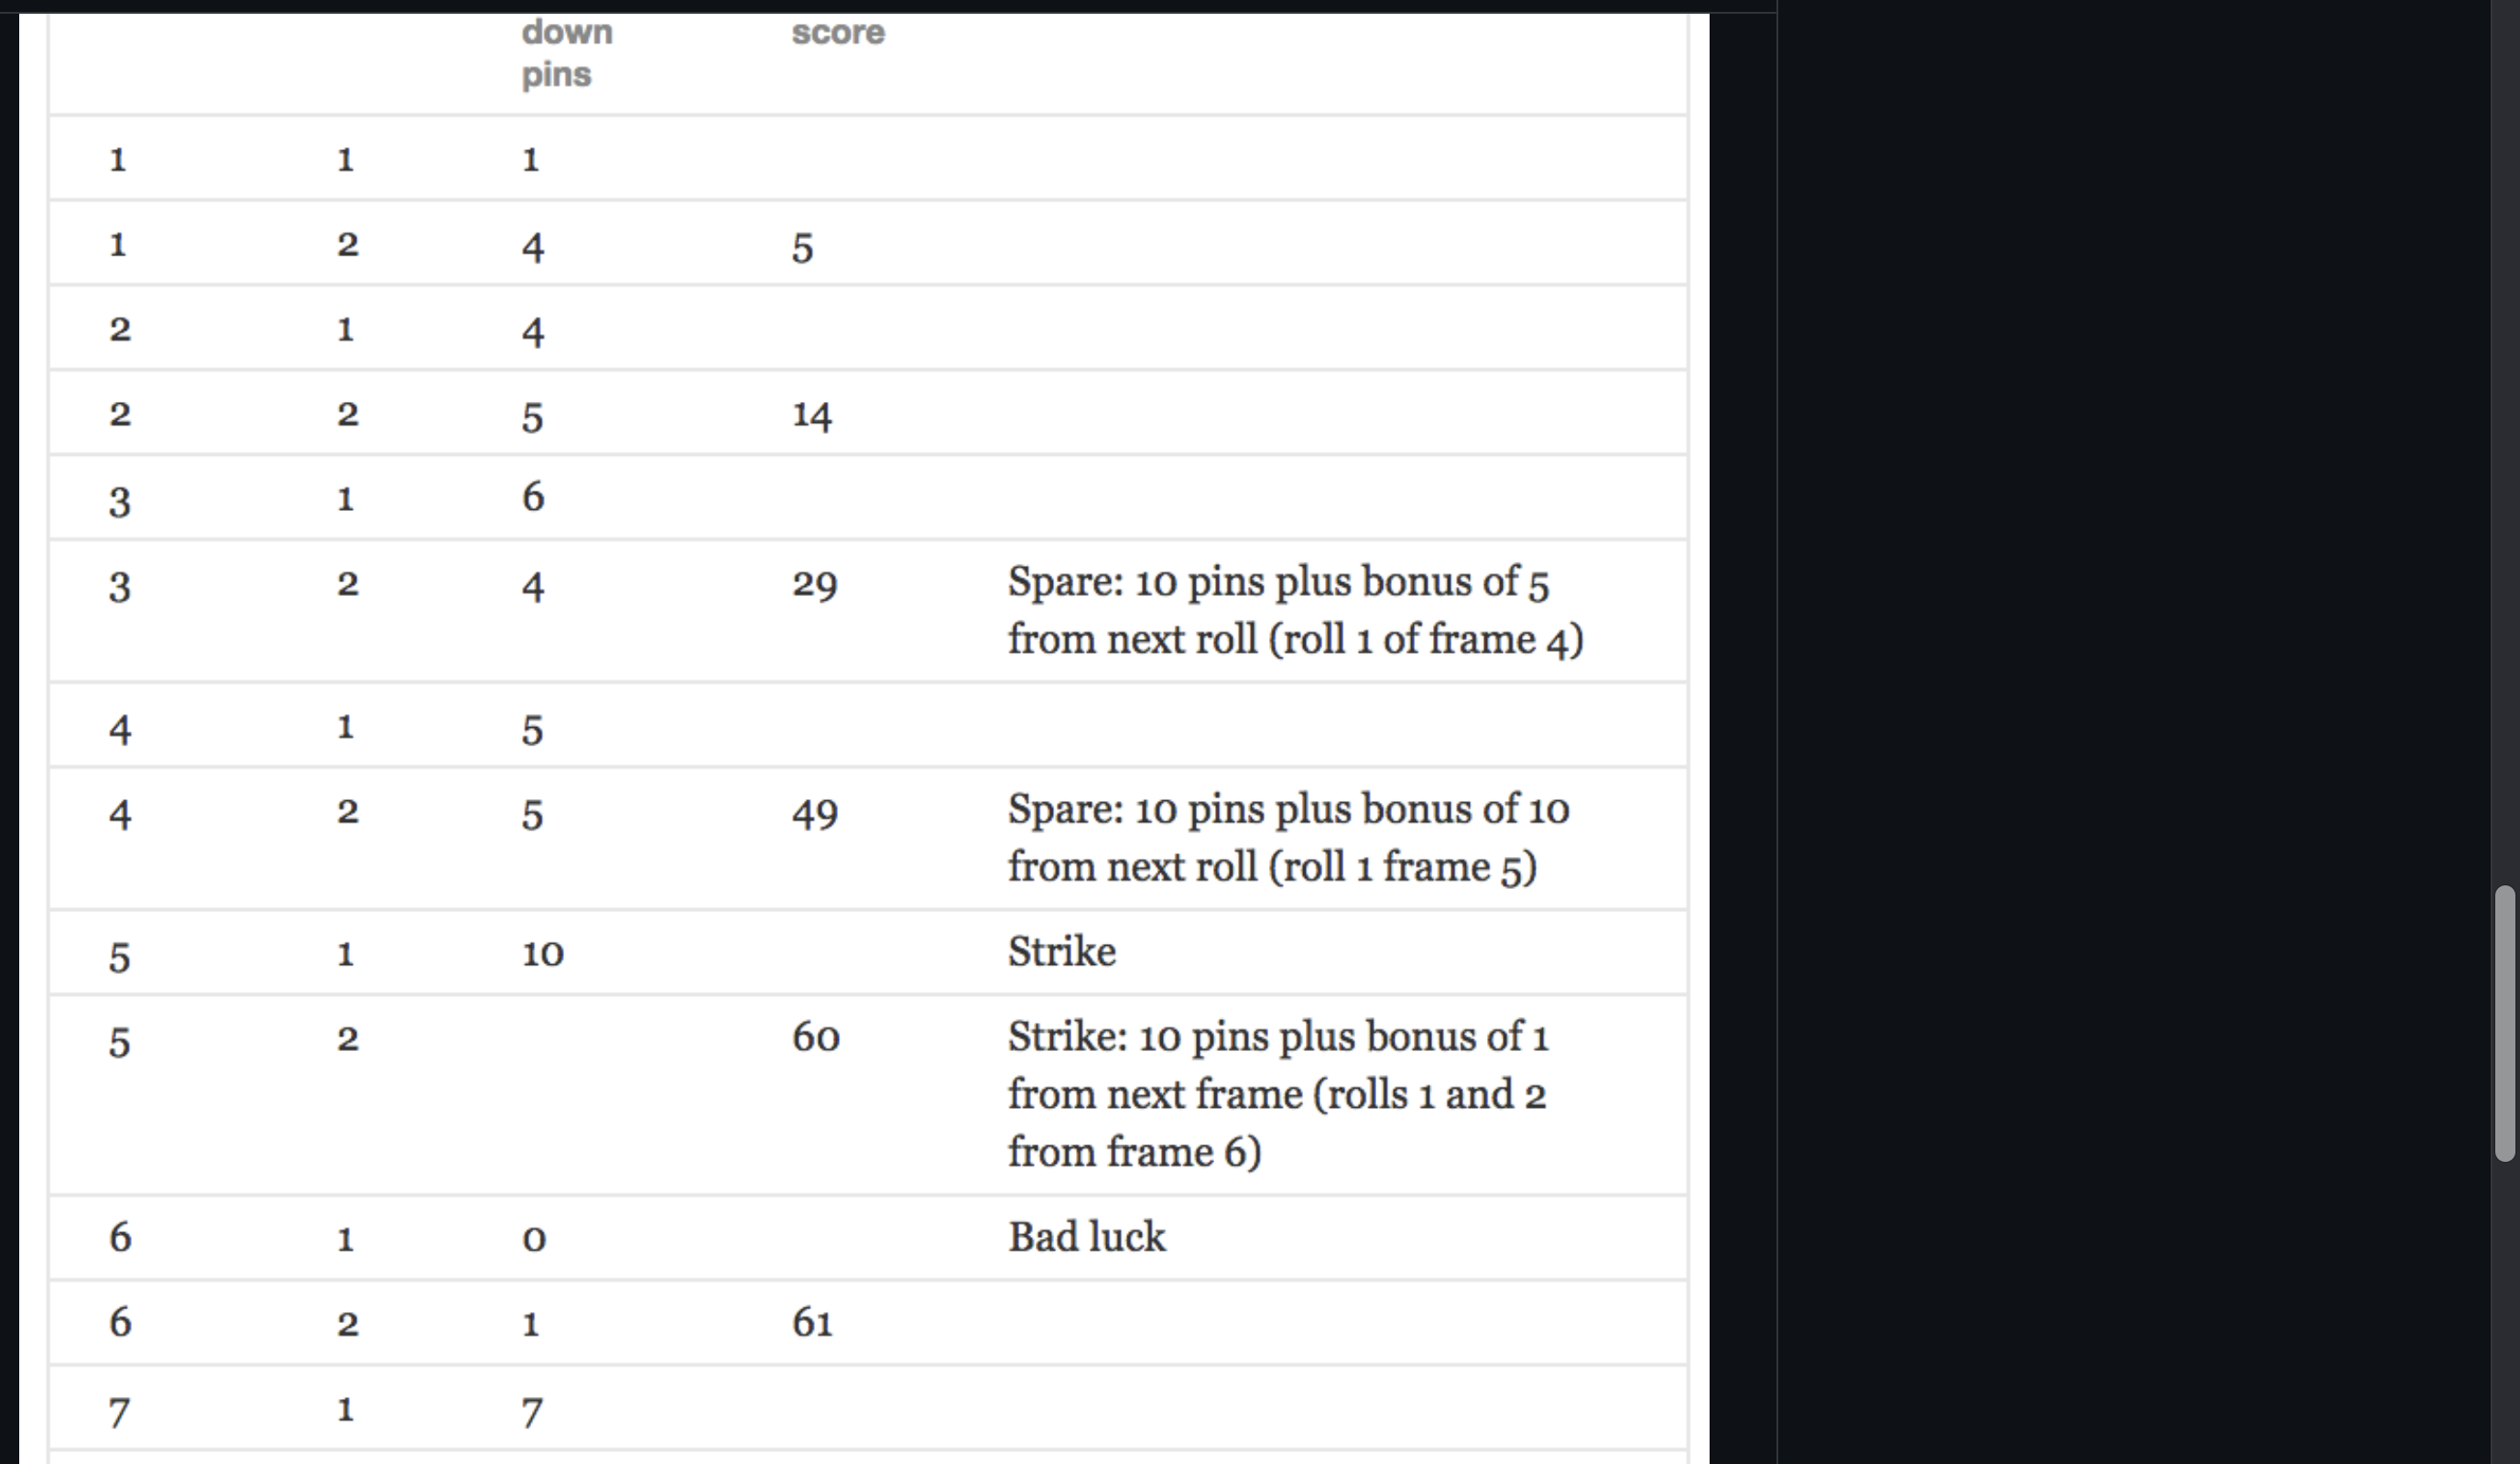This screenshot has width=2520, height=1464.
Task: Select the score value 5
Action: click(x=802, y=248)
